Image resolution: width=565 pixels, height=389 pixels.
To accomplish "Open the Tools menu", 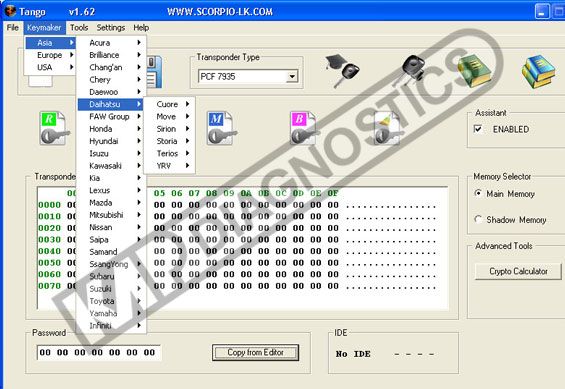I will [79, 28].
